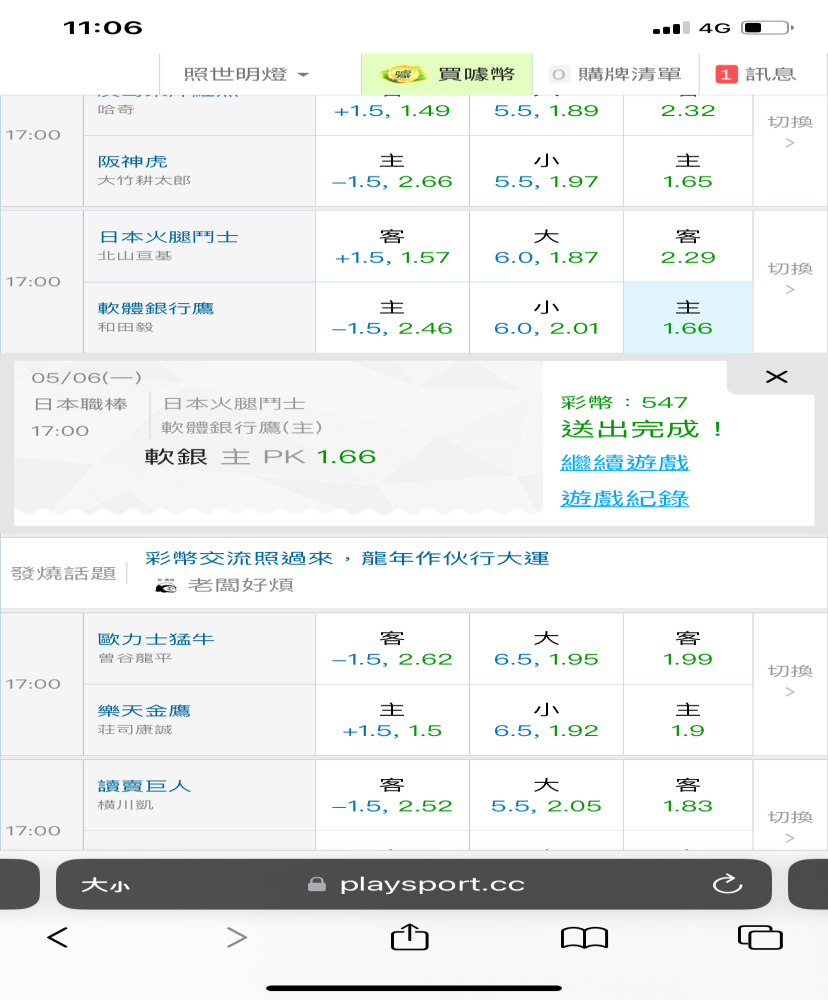Screen dimensions: 828x1000
Task: Tap the playsport.cc address bar
Action: [414, 885]
